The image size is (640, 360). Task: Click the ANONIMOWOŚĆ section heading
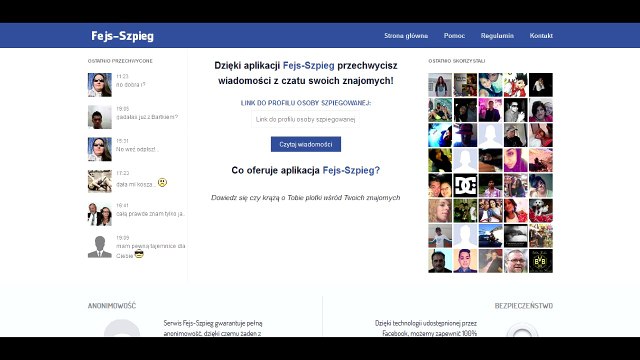[112, 306]
